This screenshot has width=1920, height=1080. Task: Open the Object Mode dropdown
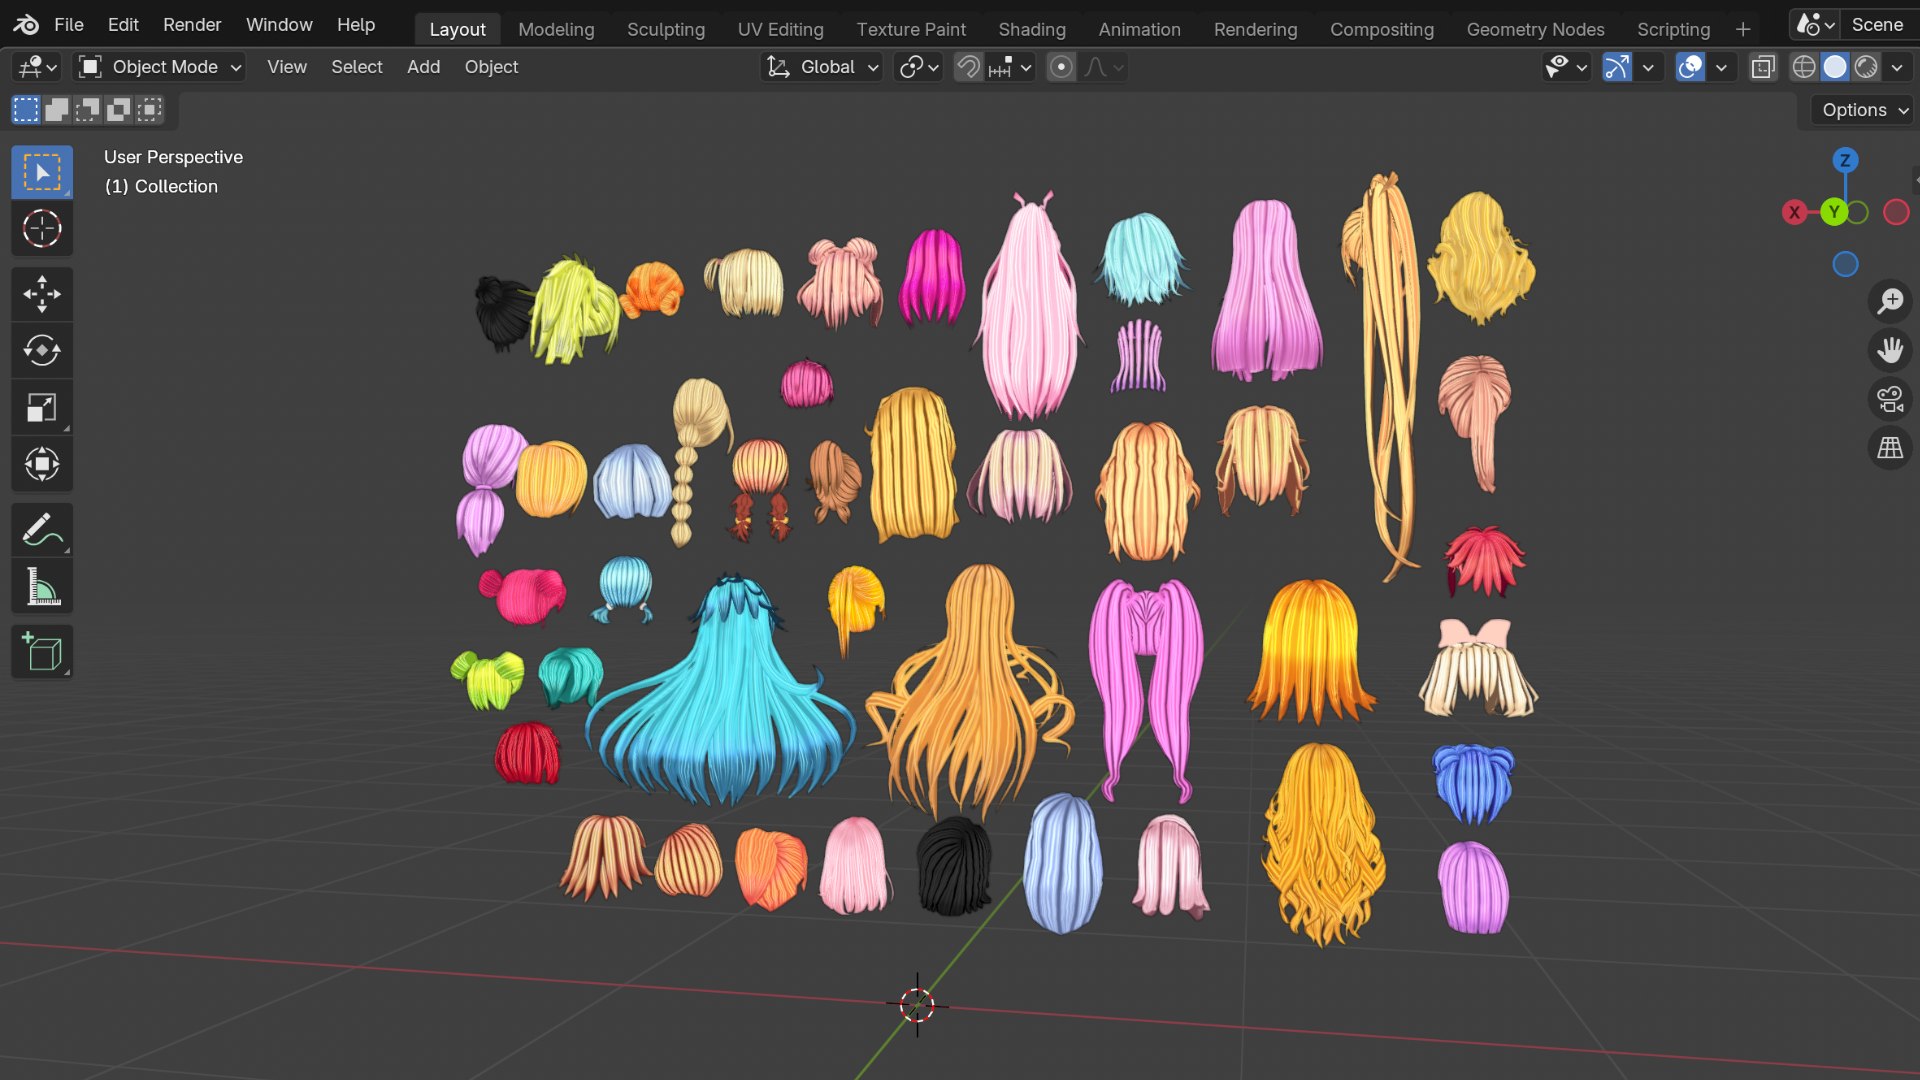(x=161, y=67)
